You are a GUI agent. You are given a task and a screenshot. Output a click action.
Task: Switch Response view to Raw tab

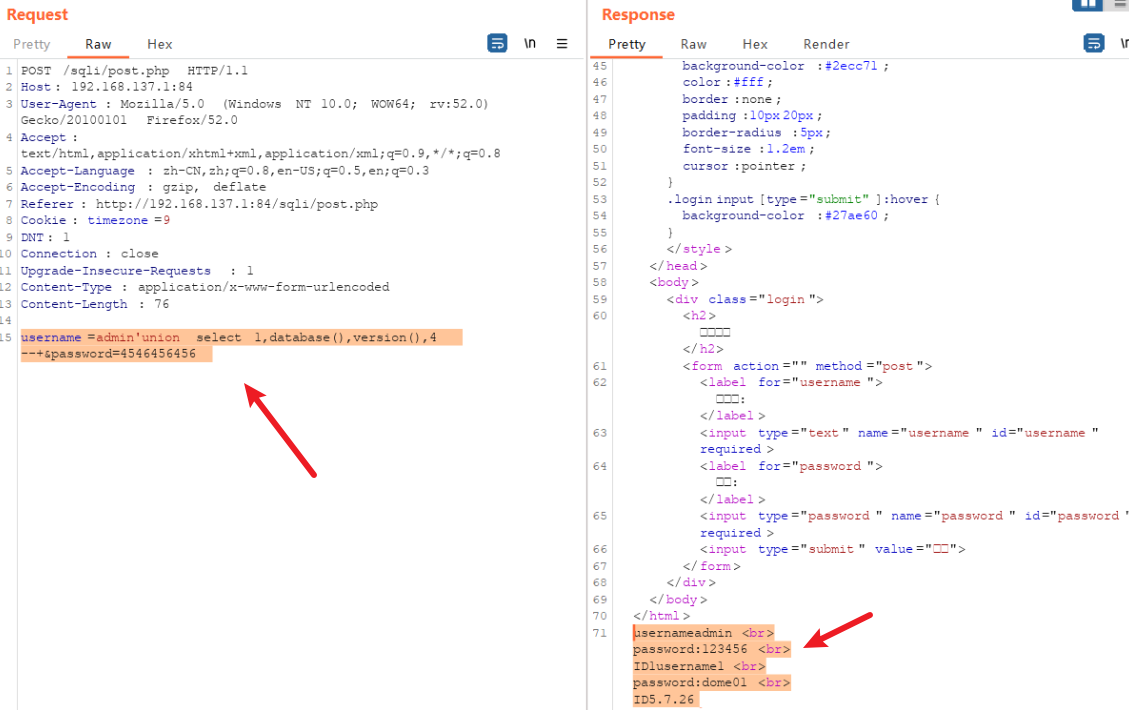point(693,44)
